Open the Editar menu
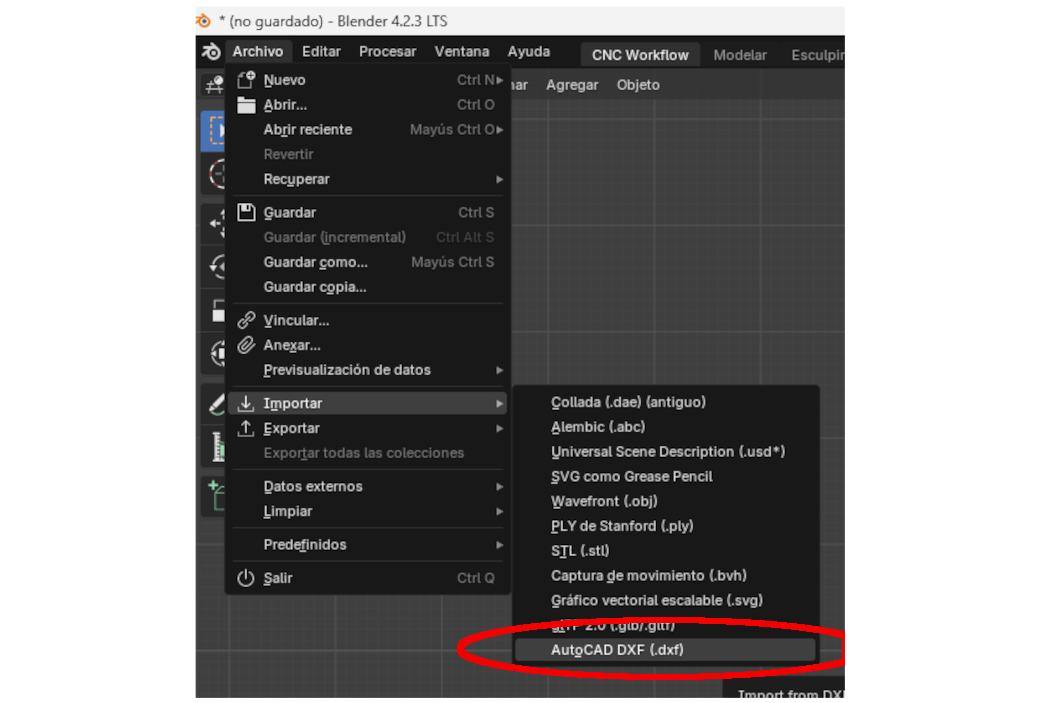The width and height of the screenshot is (1055, 703). click(321, 52)
